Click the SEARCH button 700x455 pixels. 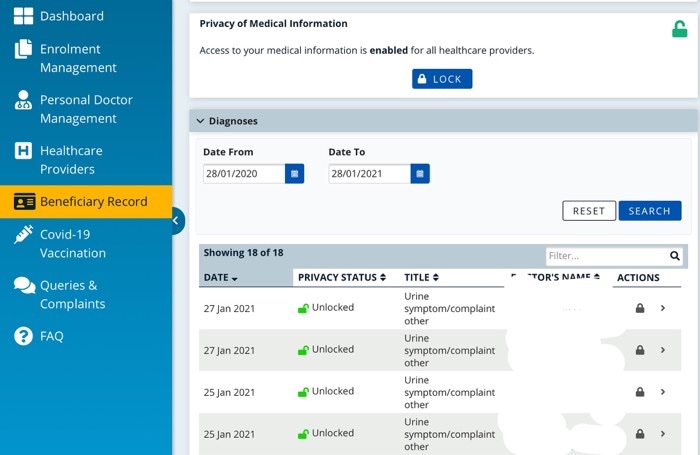point(650,211)
